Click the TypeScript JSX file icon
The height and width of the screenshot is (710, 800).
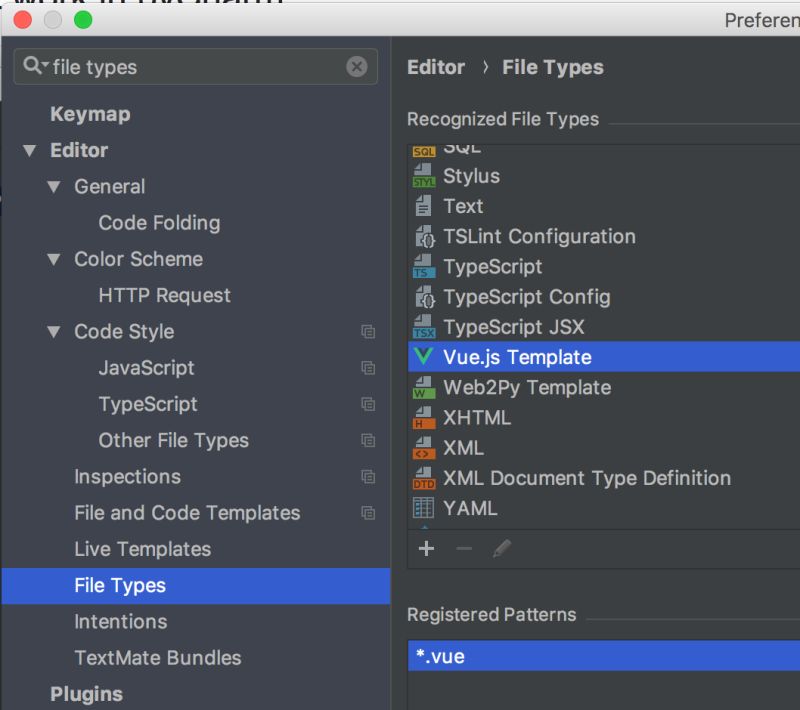point(425,327)
